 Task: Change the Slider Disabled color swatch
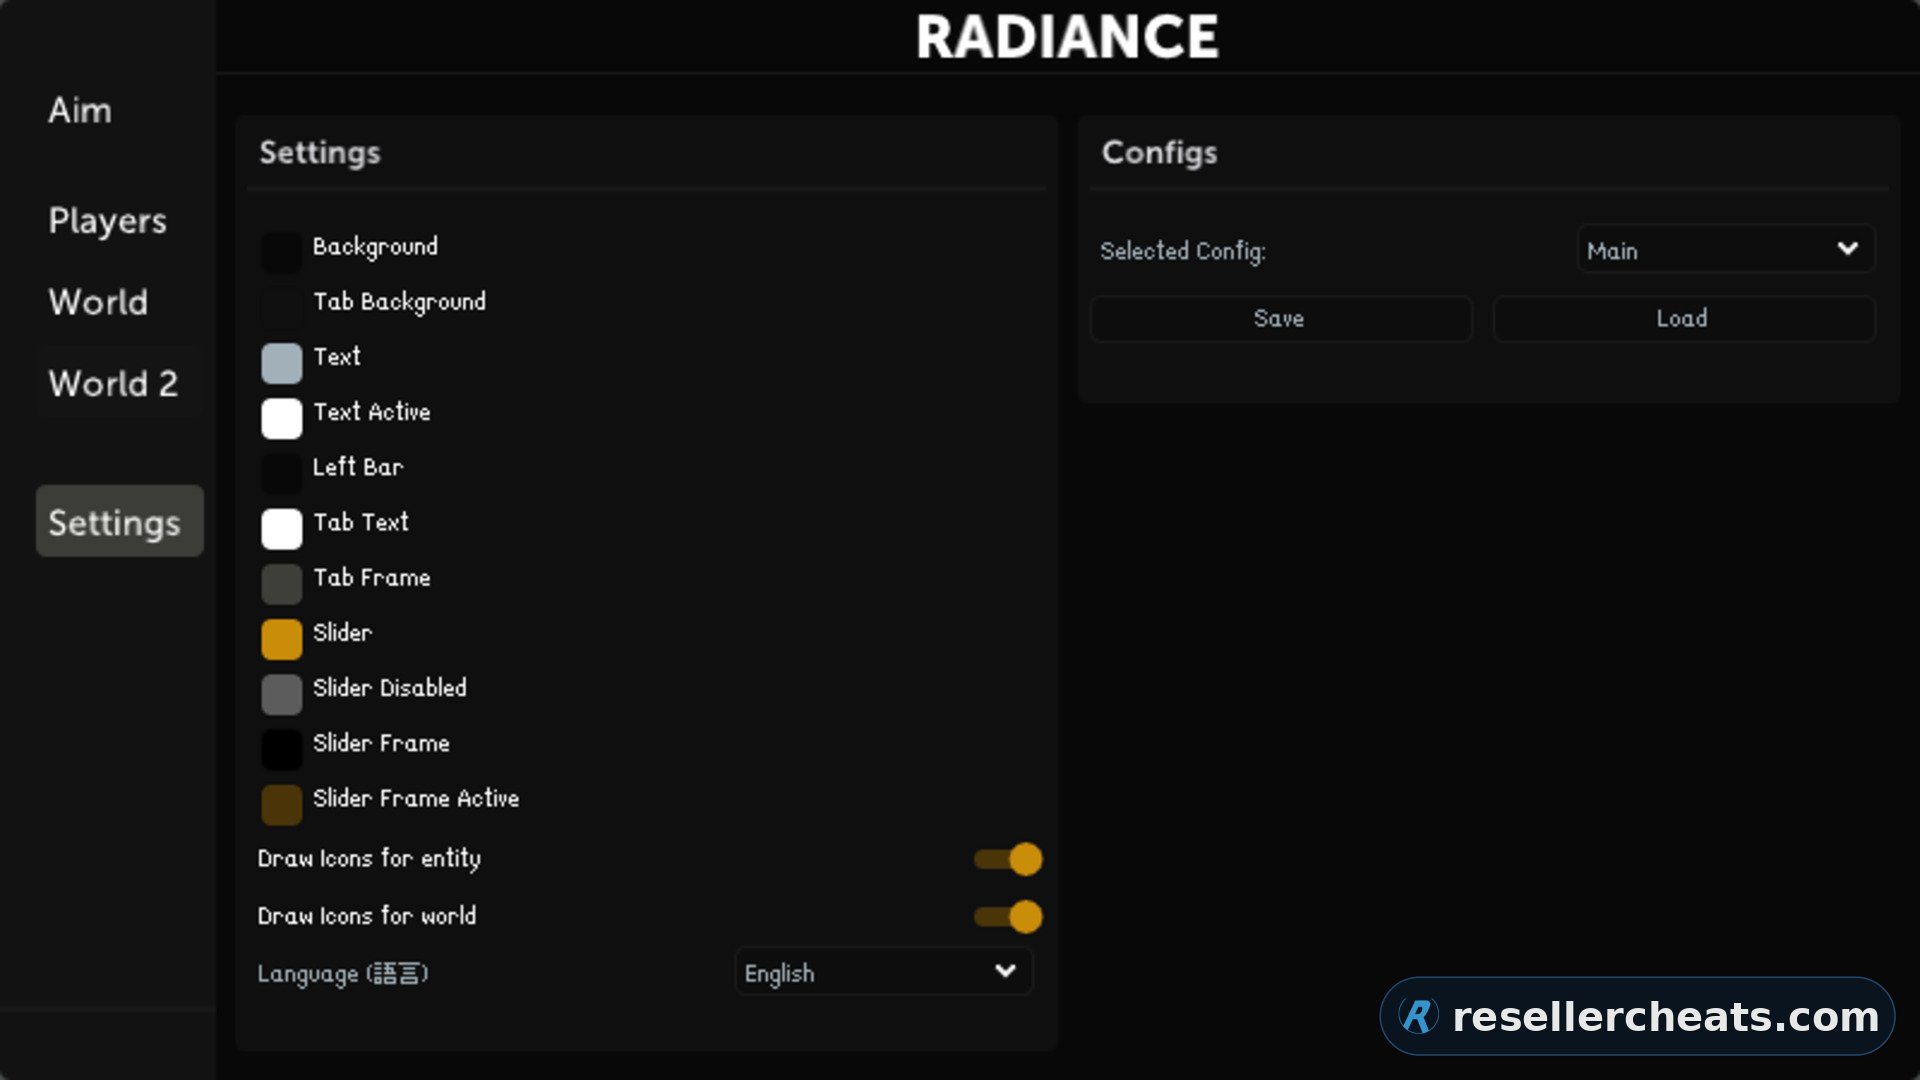pyautogui.click(x=282, y=694)
